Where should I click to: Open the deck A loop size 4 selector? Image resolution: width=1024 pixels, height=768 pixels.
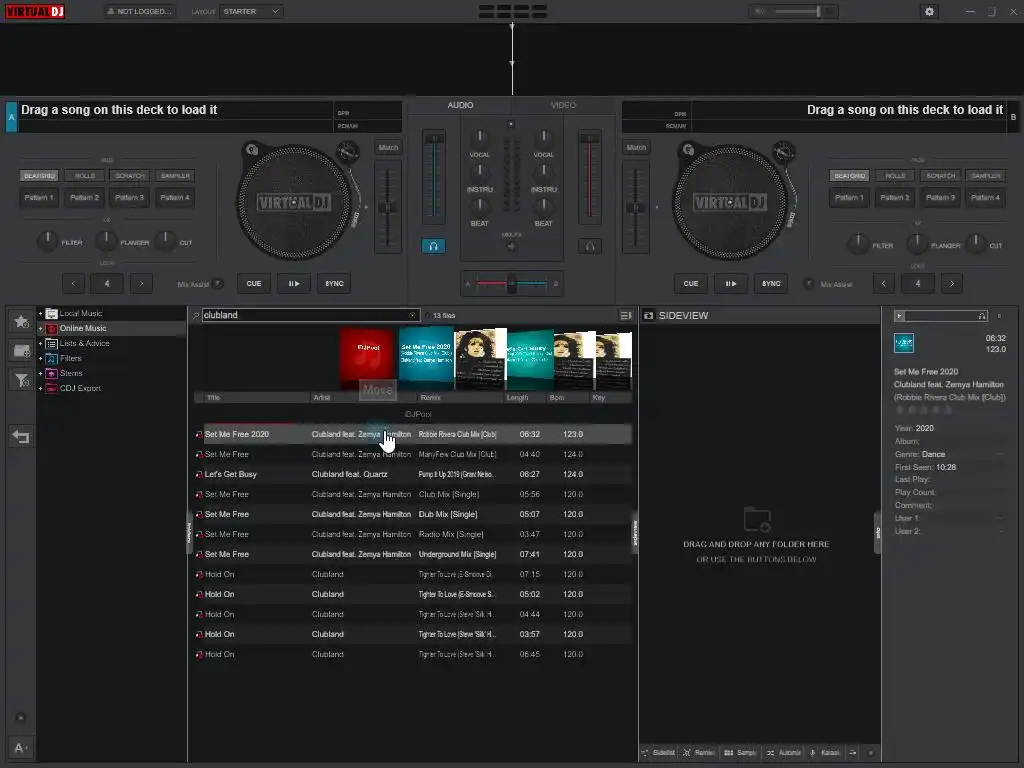[107, 283]
